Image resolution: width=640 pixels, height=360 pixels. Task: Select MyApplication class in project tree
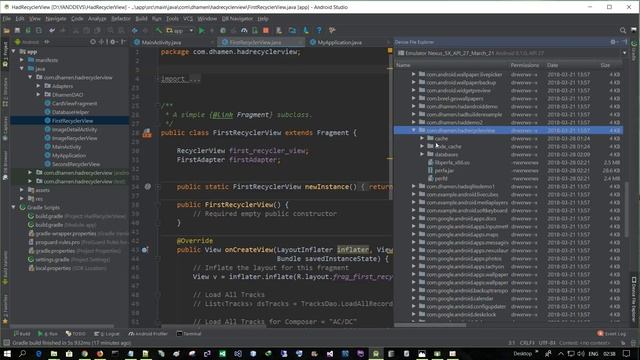pos(69,156)
